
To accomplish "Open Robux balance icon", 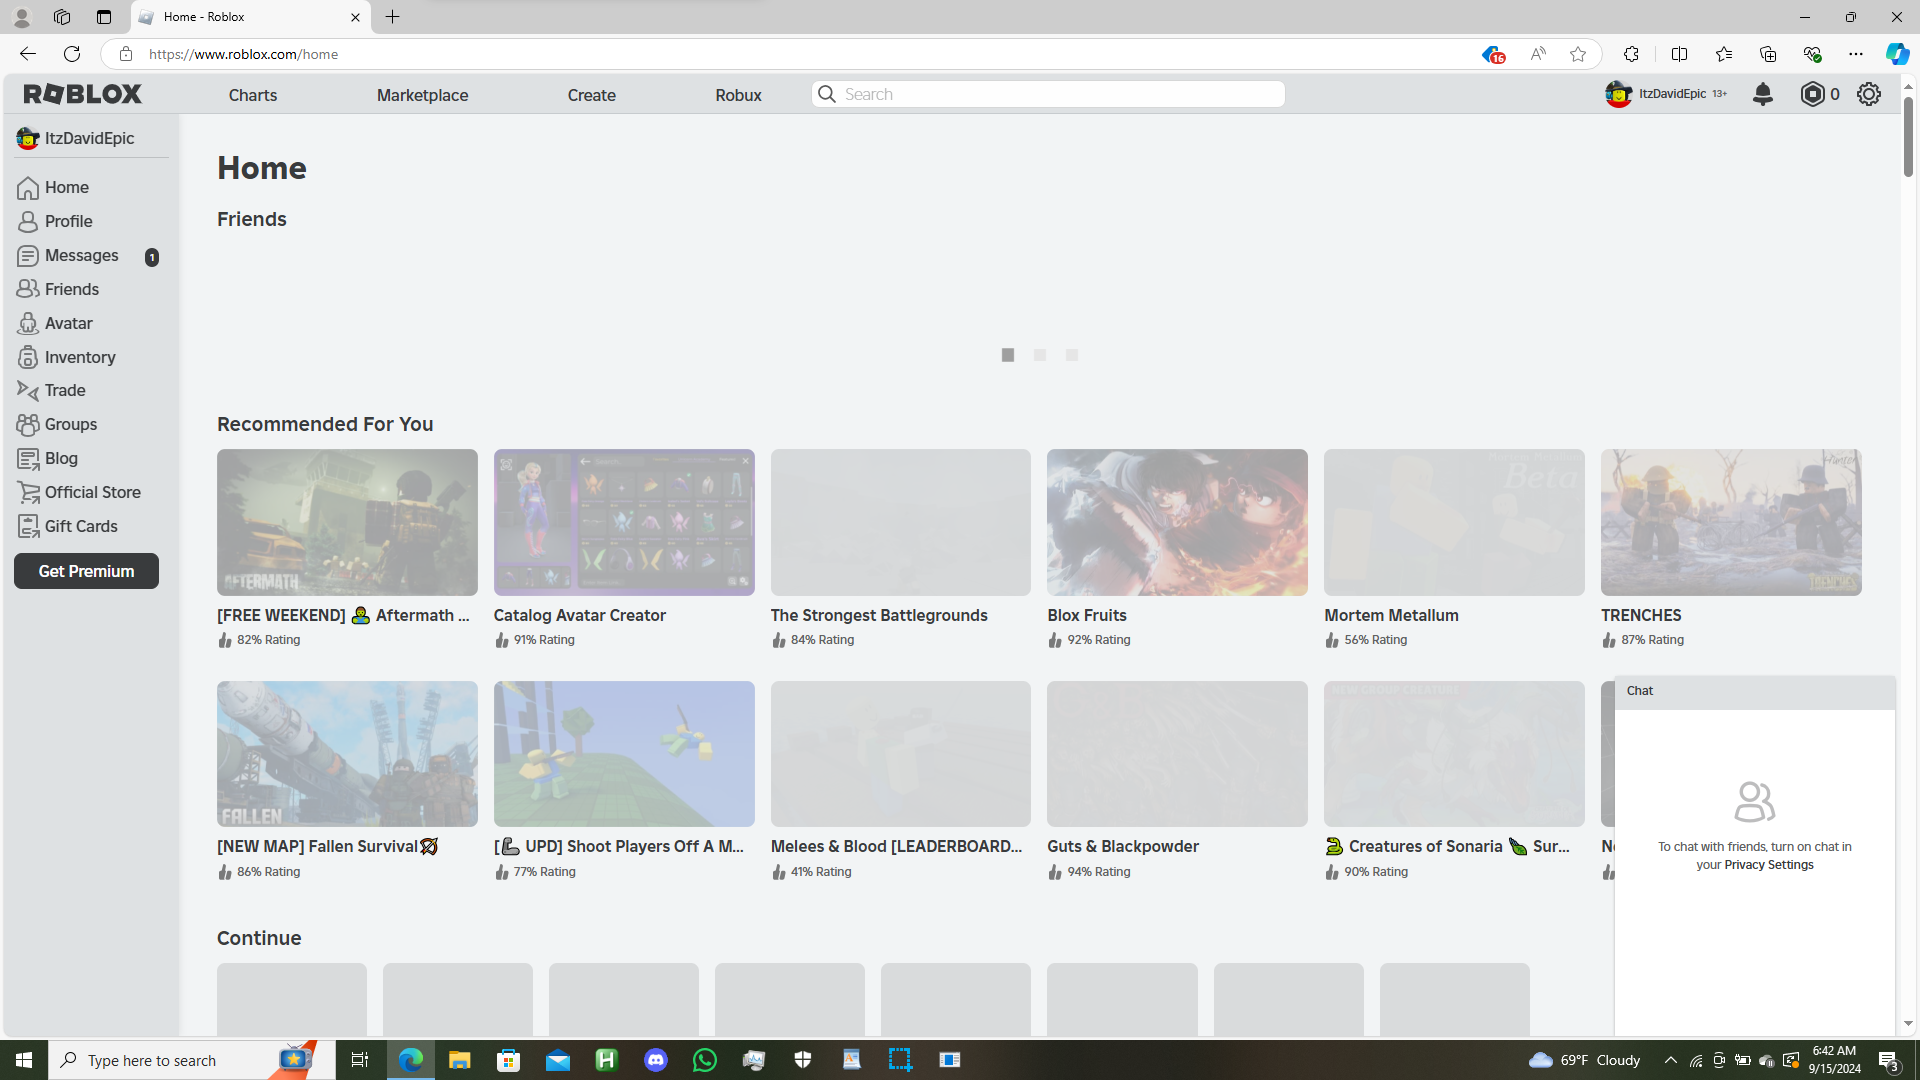I will click(x=1812, y=94).
